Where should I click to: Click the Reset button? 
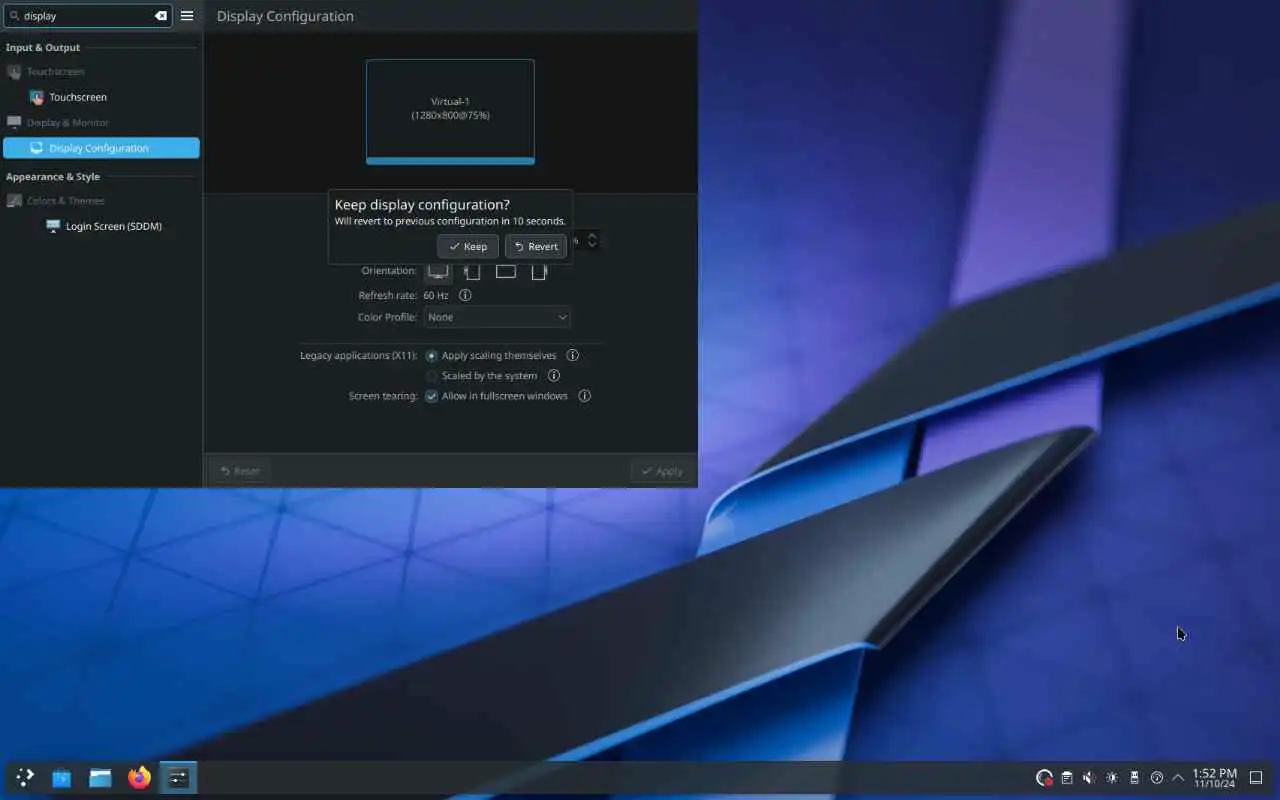239,471
